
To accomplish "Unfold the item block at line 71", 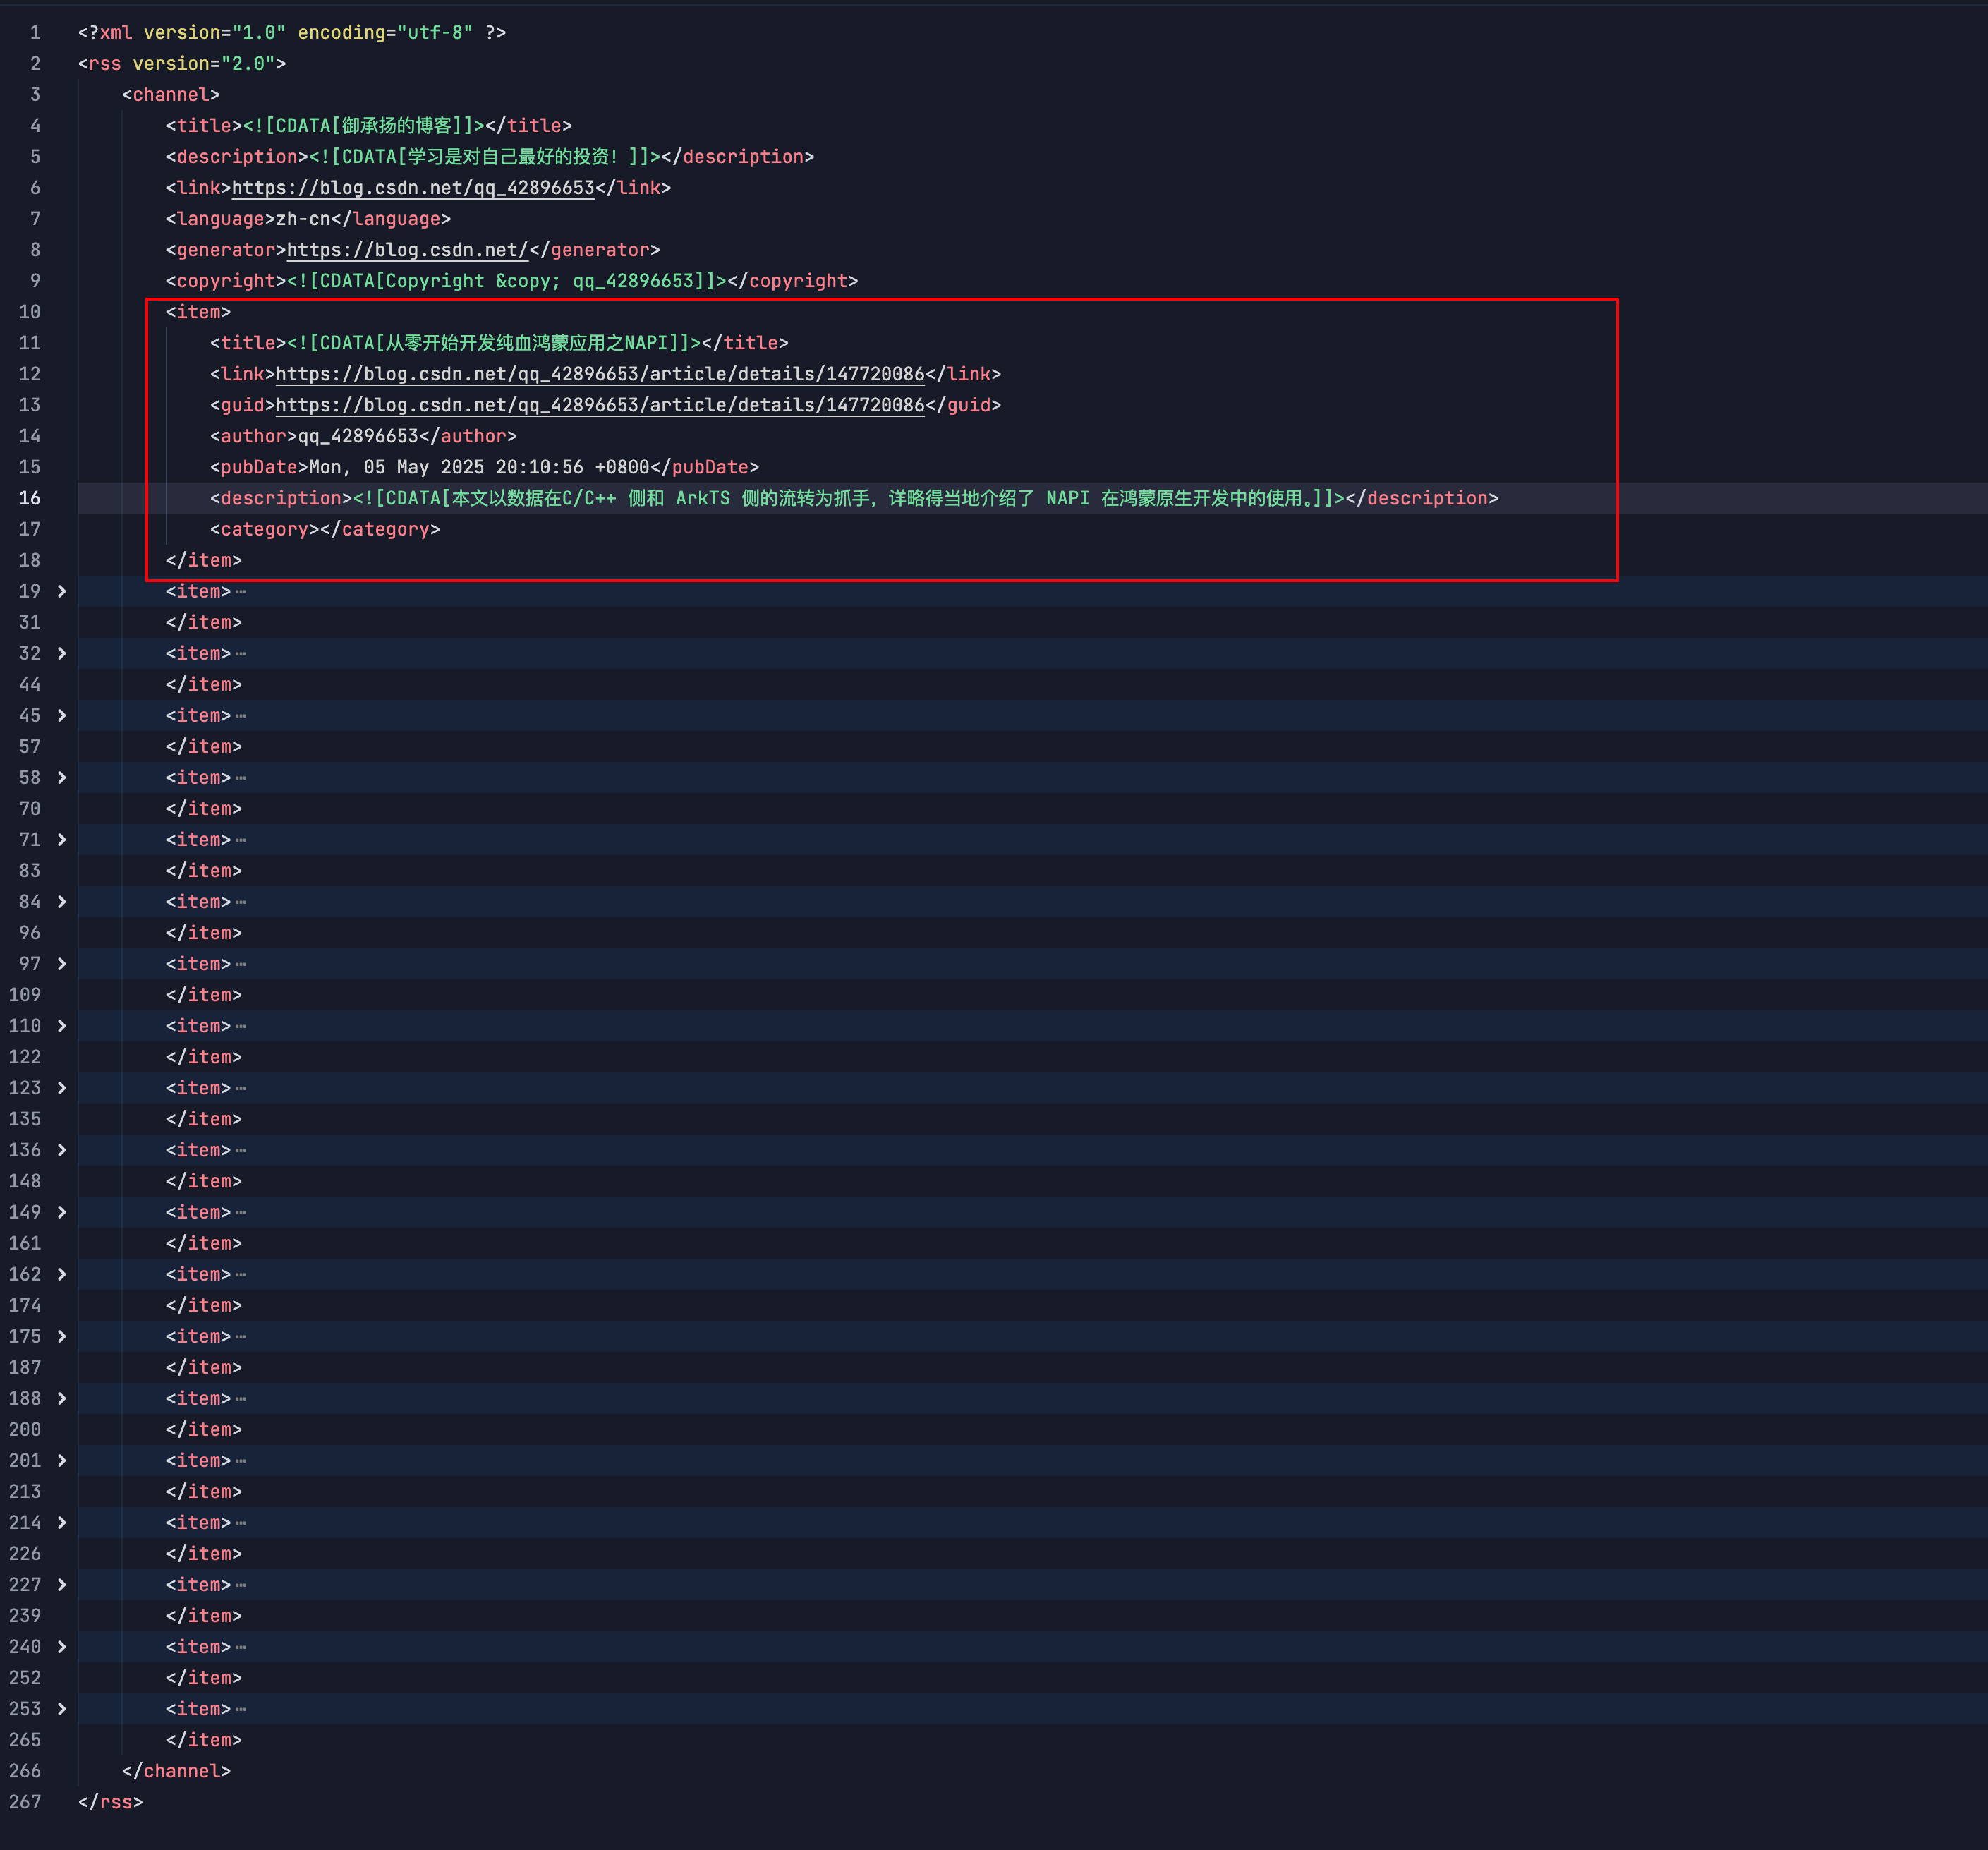I will [x=62, y=840].
